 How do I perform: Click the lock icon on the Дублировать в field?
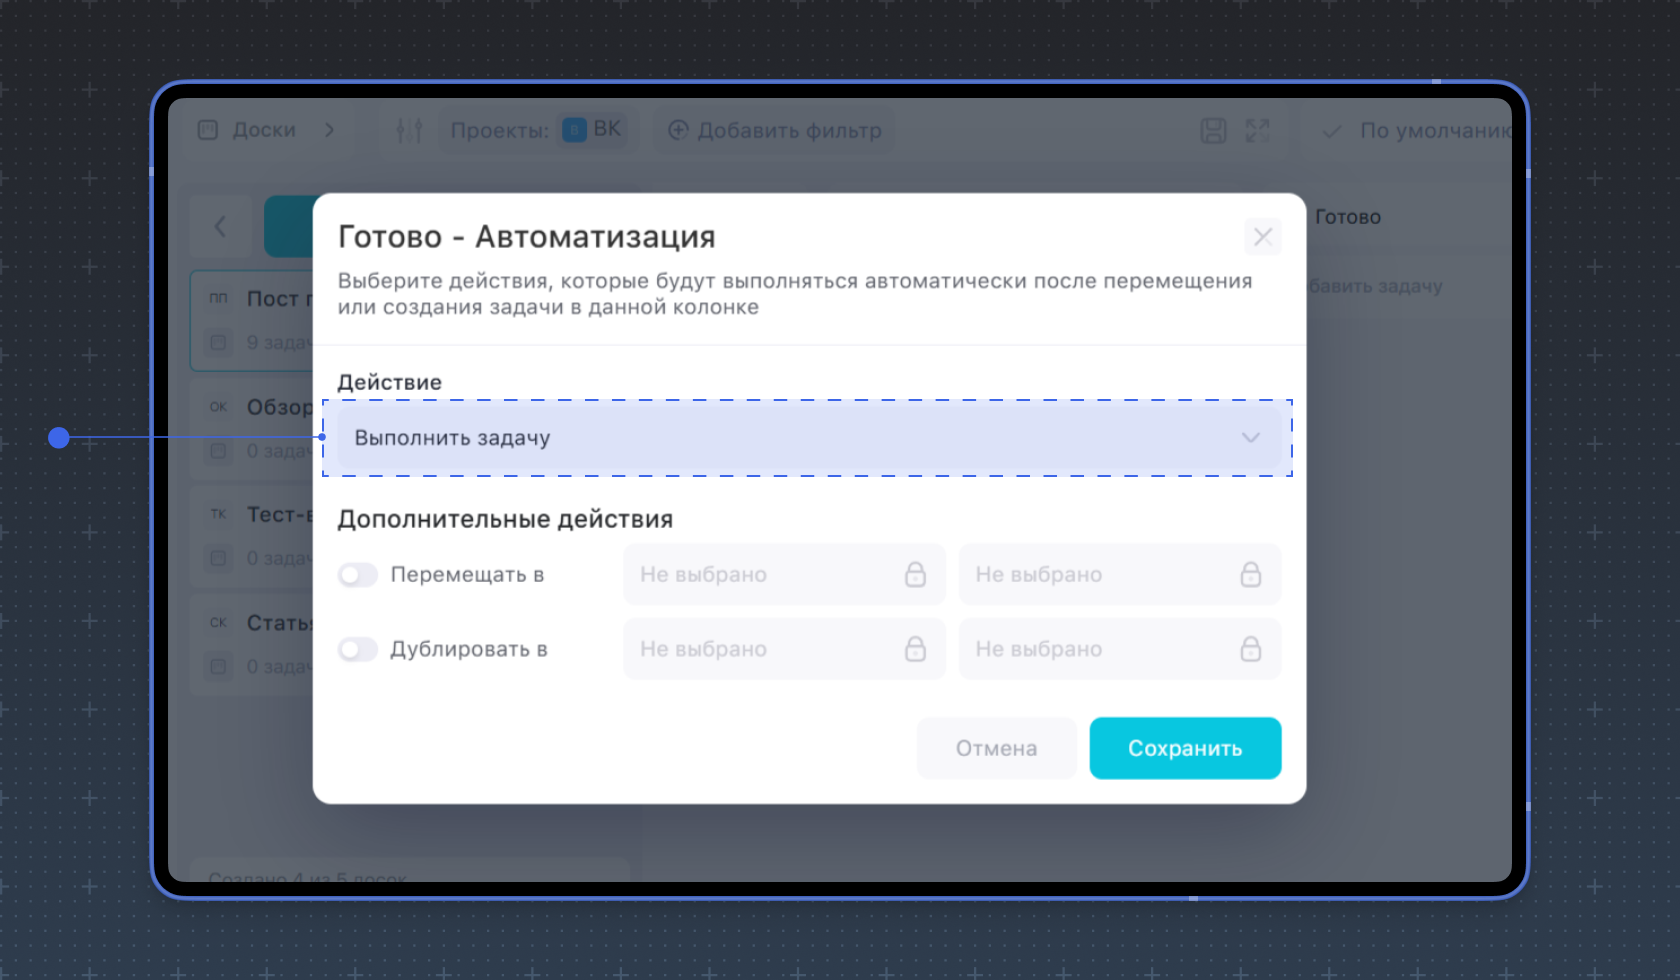(915, 649)
